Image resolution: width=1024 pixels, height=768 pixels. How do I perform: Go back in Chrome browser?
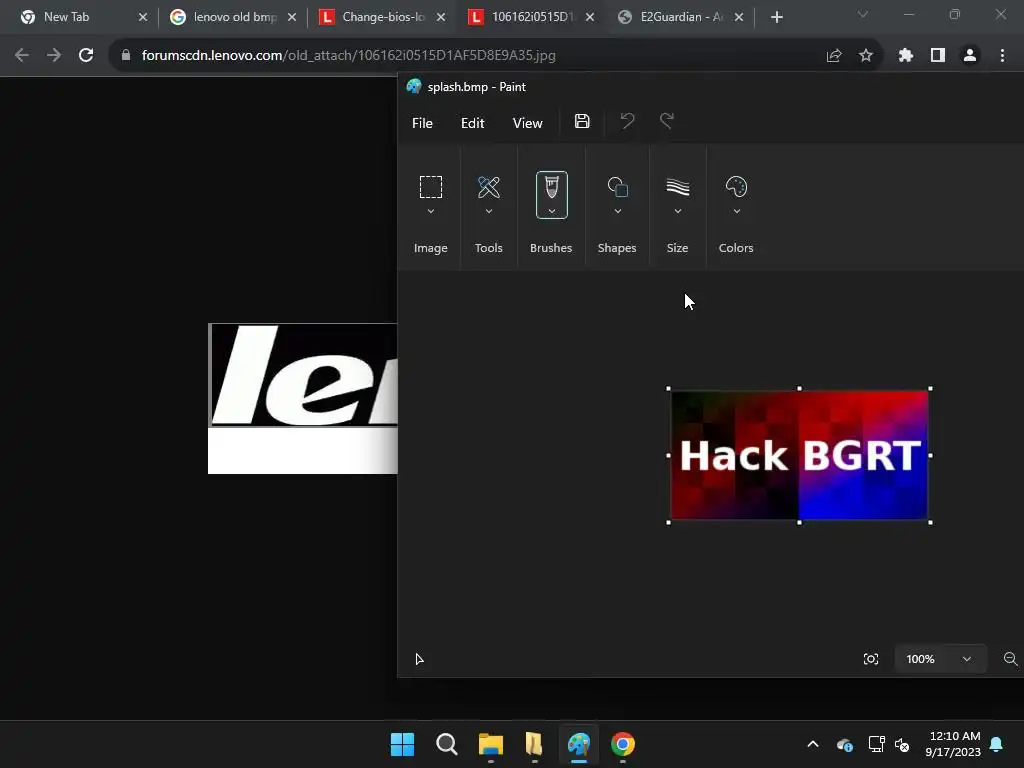point(22,56)
